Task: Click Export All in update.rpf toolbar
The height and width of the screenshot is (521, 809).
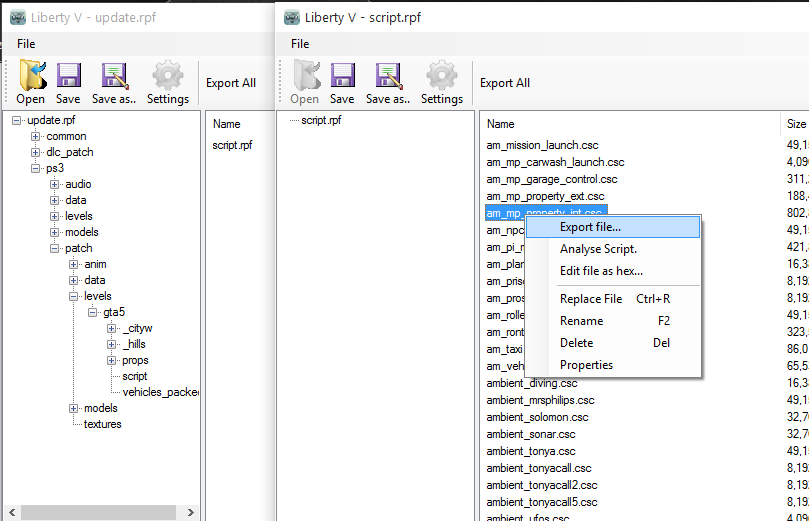Action: pyautogui.click(x=231, y=83)
